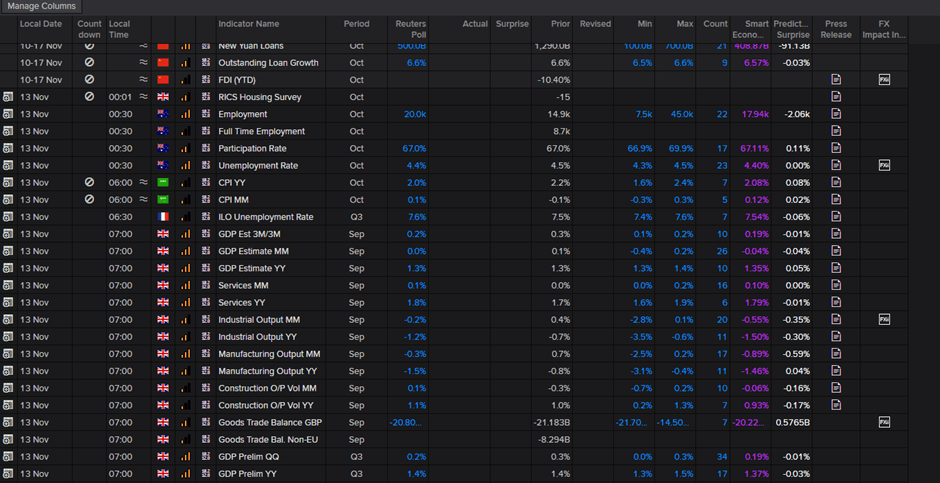
Task: Click calendar icon for GDP Prelim YY row
Action: 8,473
